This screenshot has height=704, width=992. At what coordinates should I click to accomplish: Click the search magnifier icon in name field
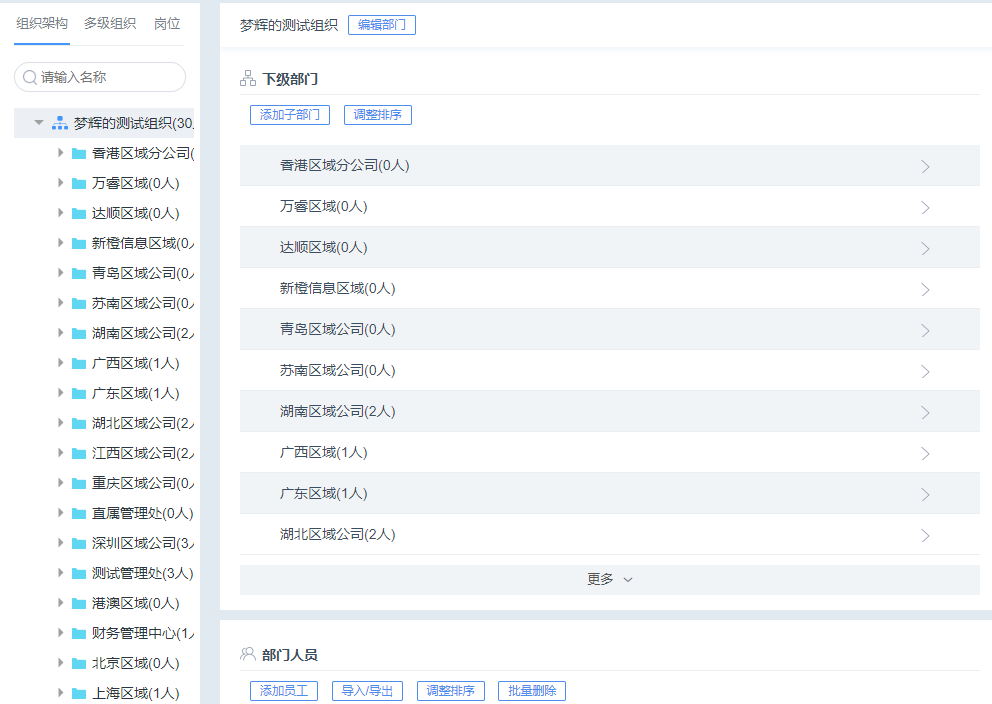coord(30,77)
